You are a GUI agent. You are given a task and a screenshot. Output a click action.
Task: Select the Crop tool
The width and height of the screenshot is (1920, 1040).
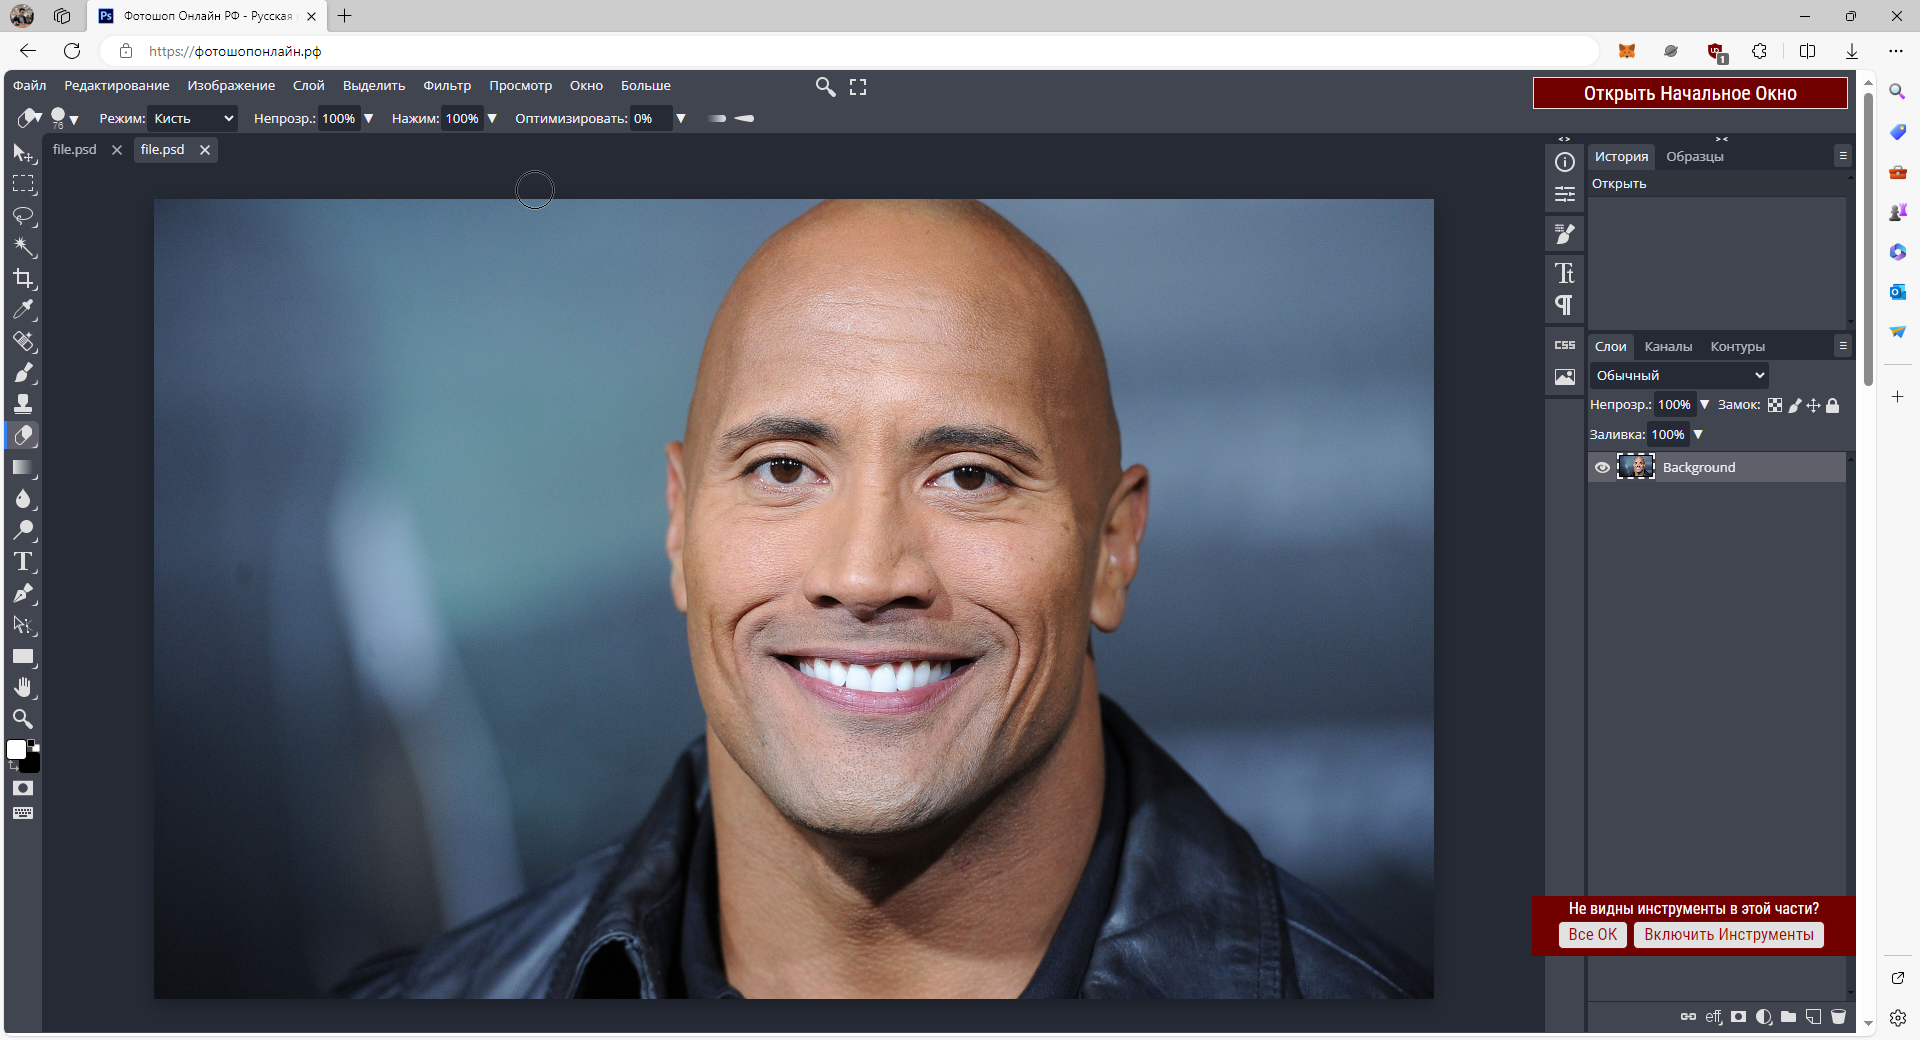(x=24, y=279)
